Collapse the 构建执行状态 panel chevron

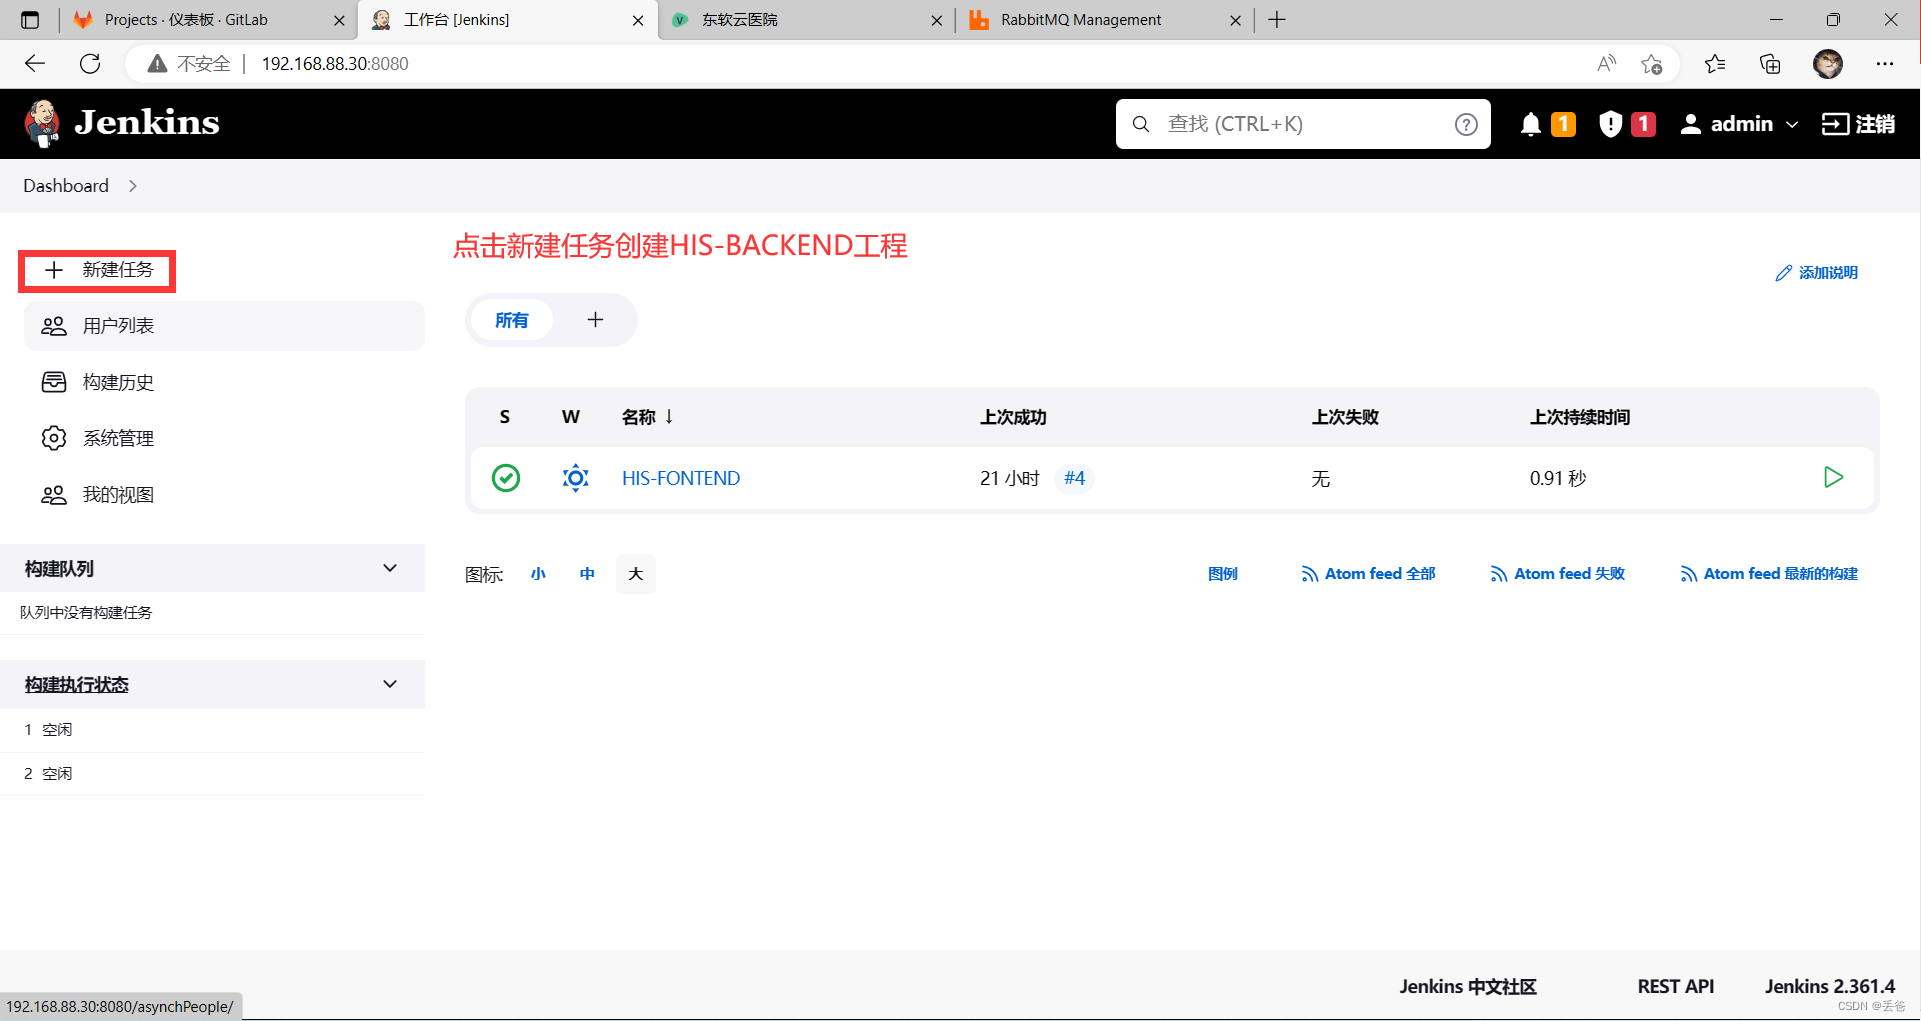pos(390,684)
